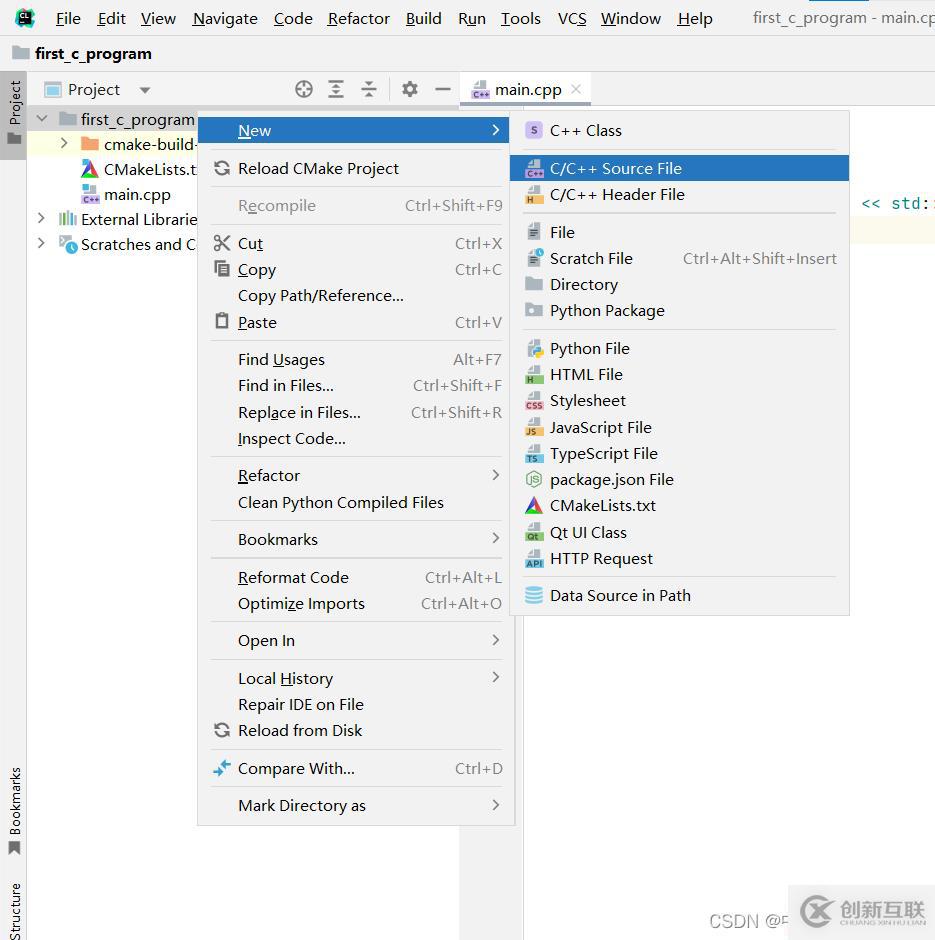Click Paste in the context menu
Image resolution: width=935 pixels, height=940 pixels.
tap(356, 323)
